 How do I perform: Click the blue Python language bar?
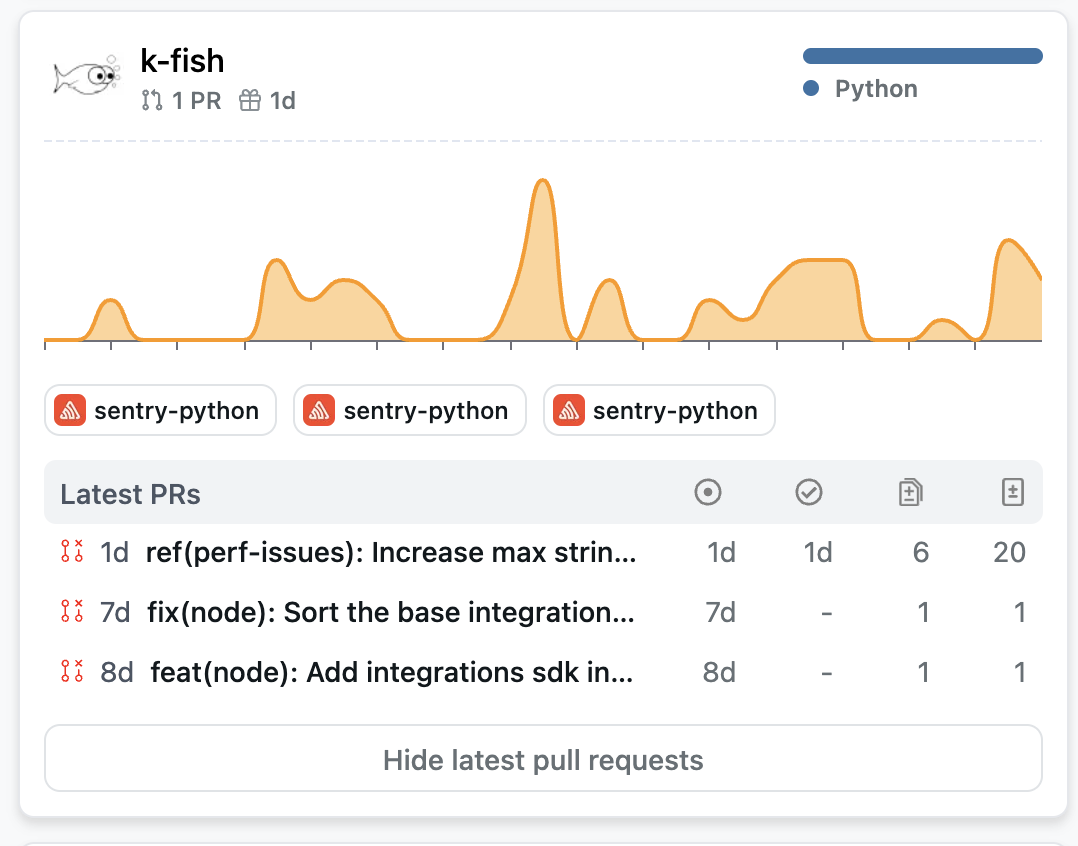(x=922, y=55)
